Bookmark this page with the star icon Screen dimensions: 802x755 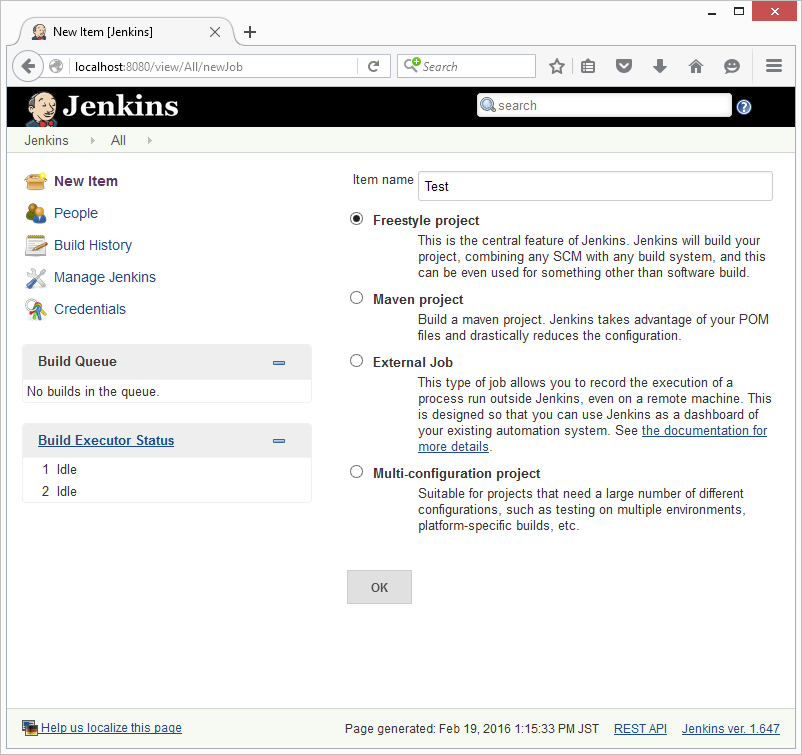pos(556,66)
